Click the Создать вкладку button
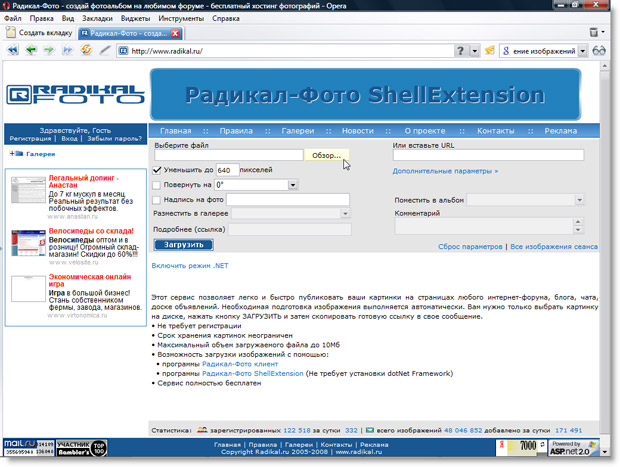 [40, 33]
